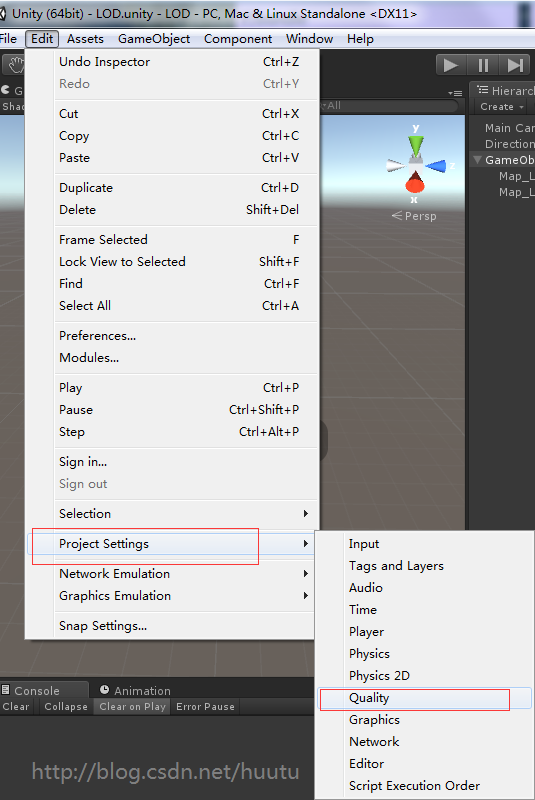Click the Pause button in the toolbar
Viewport: 535px width, 800px height.
[483, 65]
